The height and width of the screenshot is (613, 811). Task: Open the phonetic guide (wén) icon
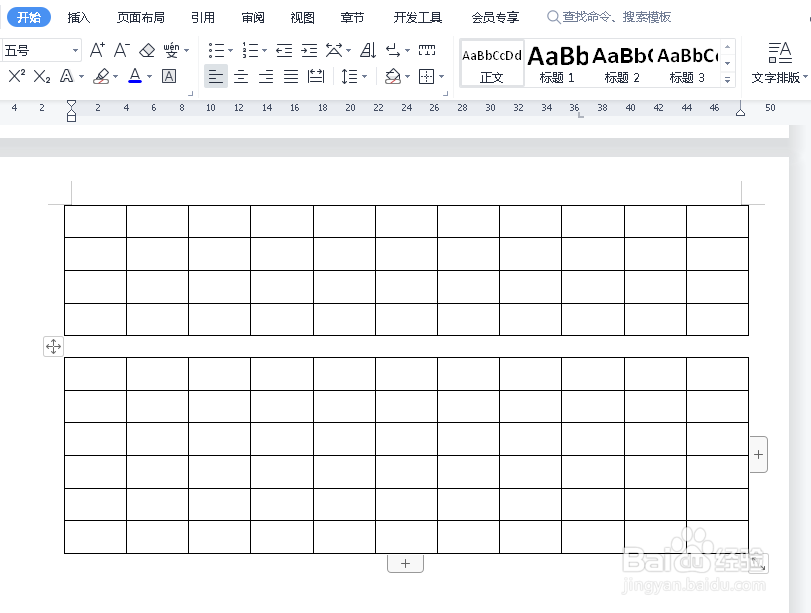(x=171, y=50)
